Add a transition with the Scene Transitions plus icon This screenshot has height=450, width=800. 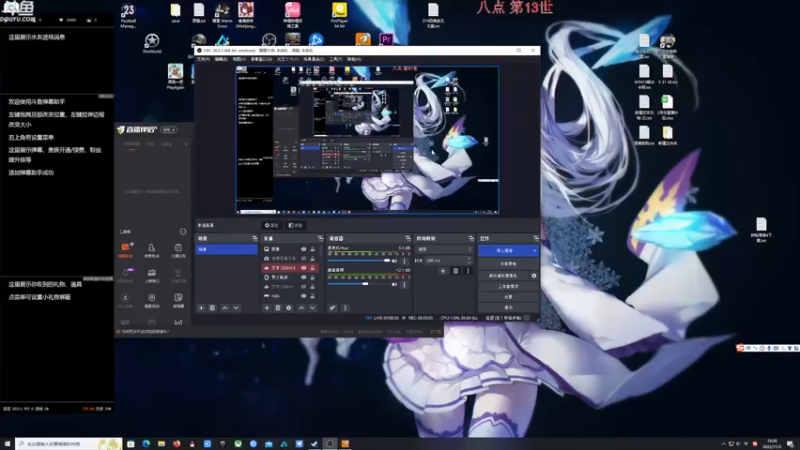pyautogui.click(x=443, y=271)
